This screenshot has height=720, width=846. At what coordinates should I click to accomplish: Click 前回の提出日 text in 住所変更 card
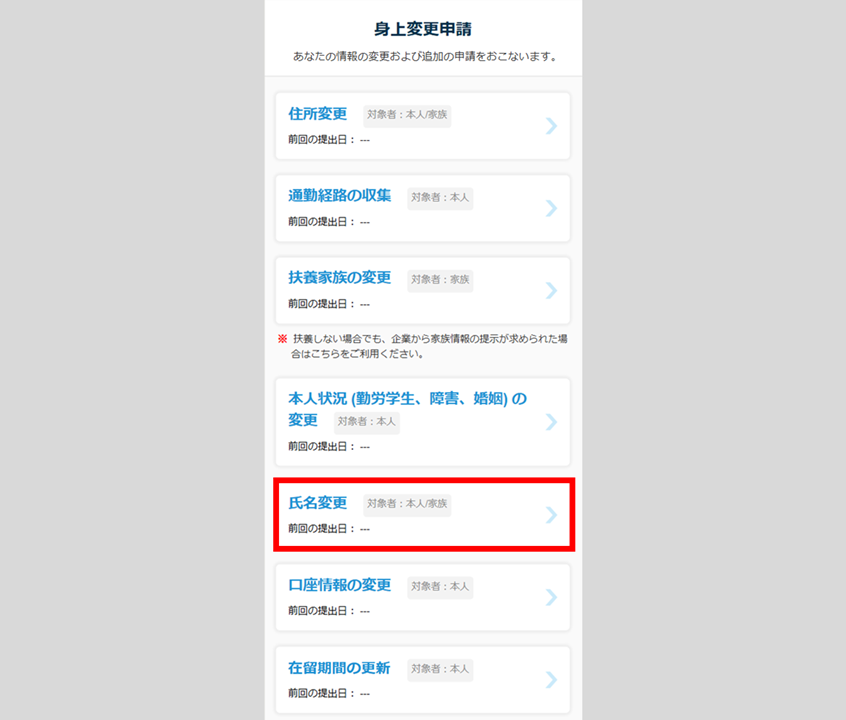click(x=329, y=140)
